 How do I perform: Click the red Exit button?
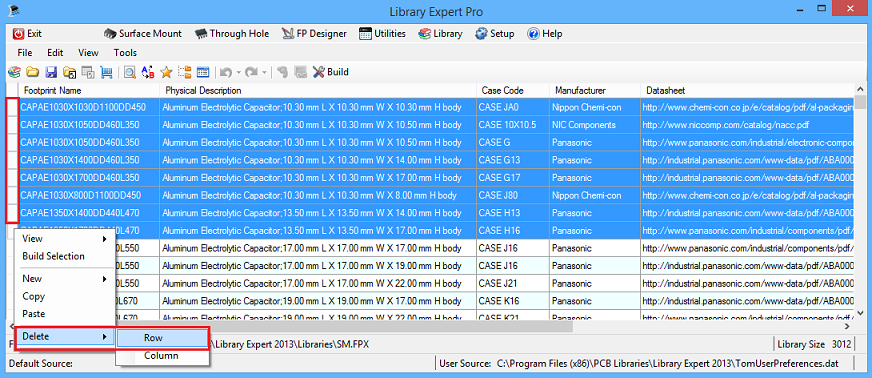point(27,33)
